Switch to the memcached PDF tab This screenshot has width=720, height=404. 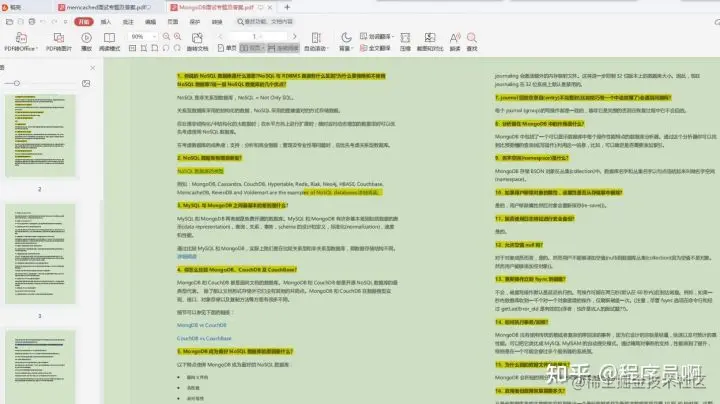click(108, 7)
